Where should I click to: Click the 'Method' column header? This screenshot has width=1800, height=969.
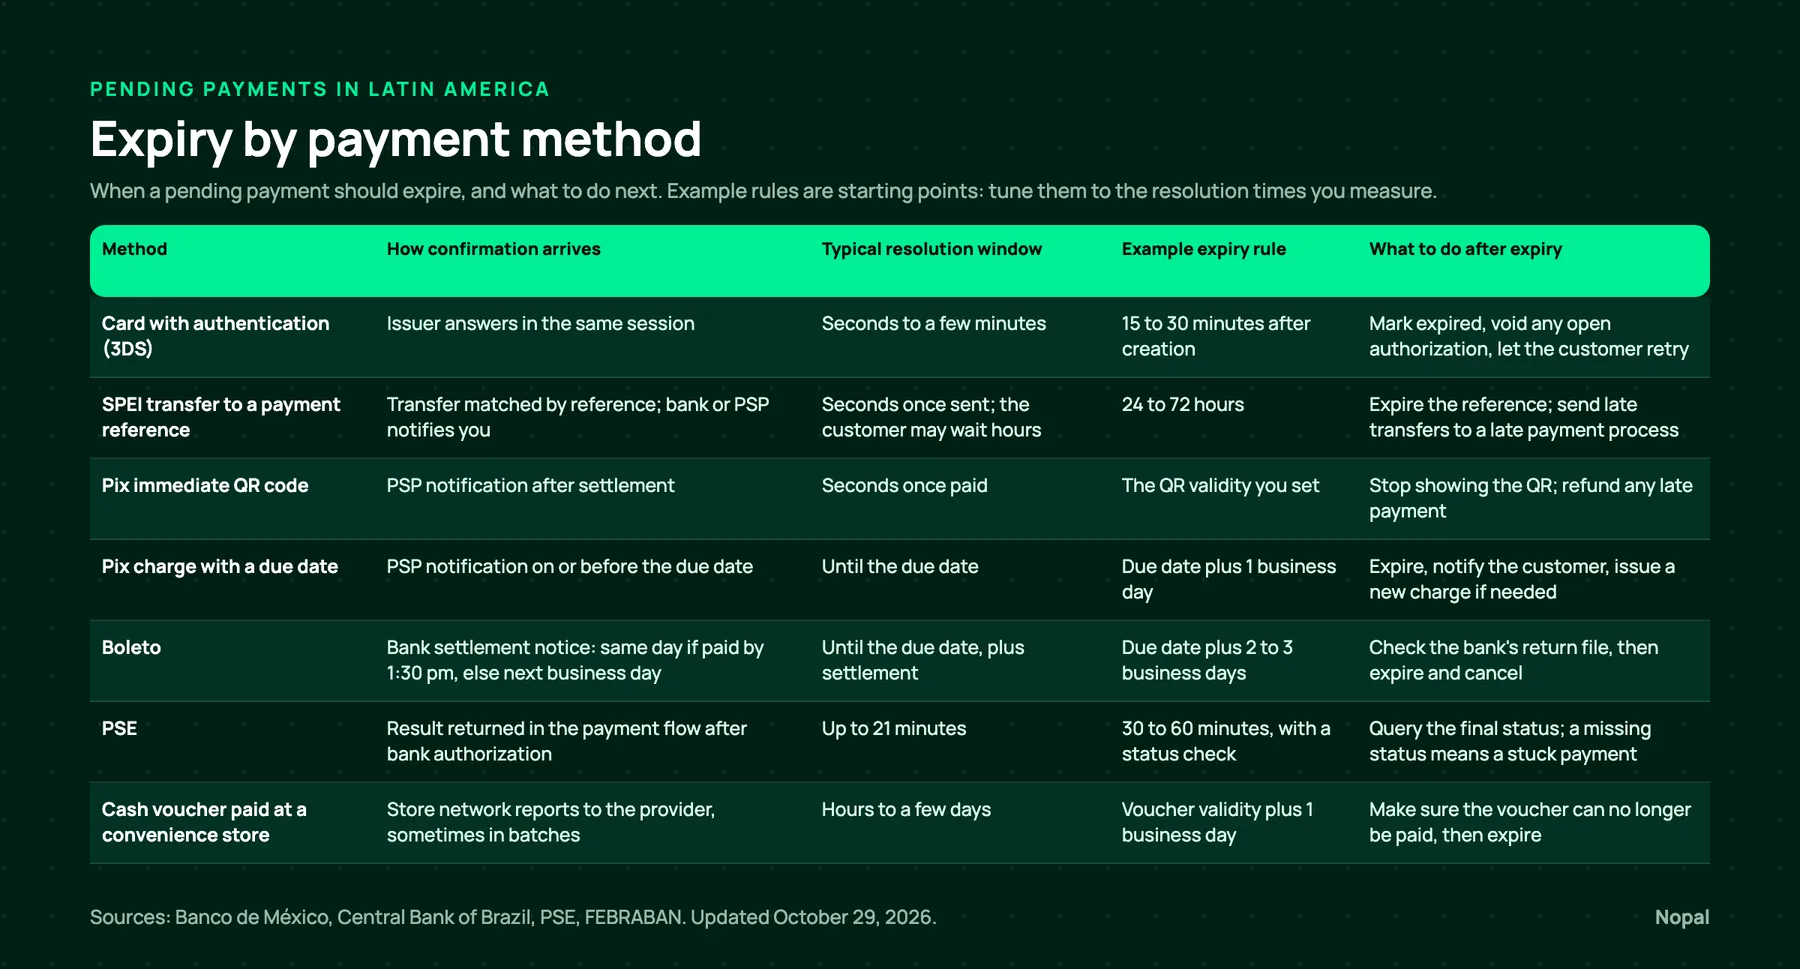click(x=134, y=249)
